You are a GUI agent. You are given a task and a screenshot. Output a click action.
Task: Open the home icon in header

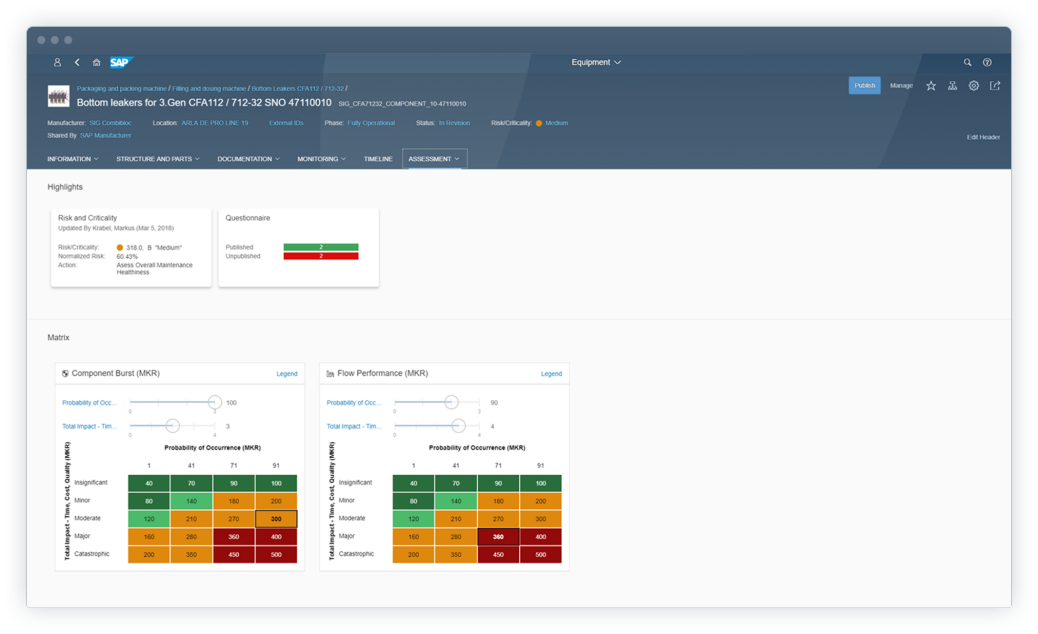[x=96, y=62]
